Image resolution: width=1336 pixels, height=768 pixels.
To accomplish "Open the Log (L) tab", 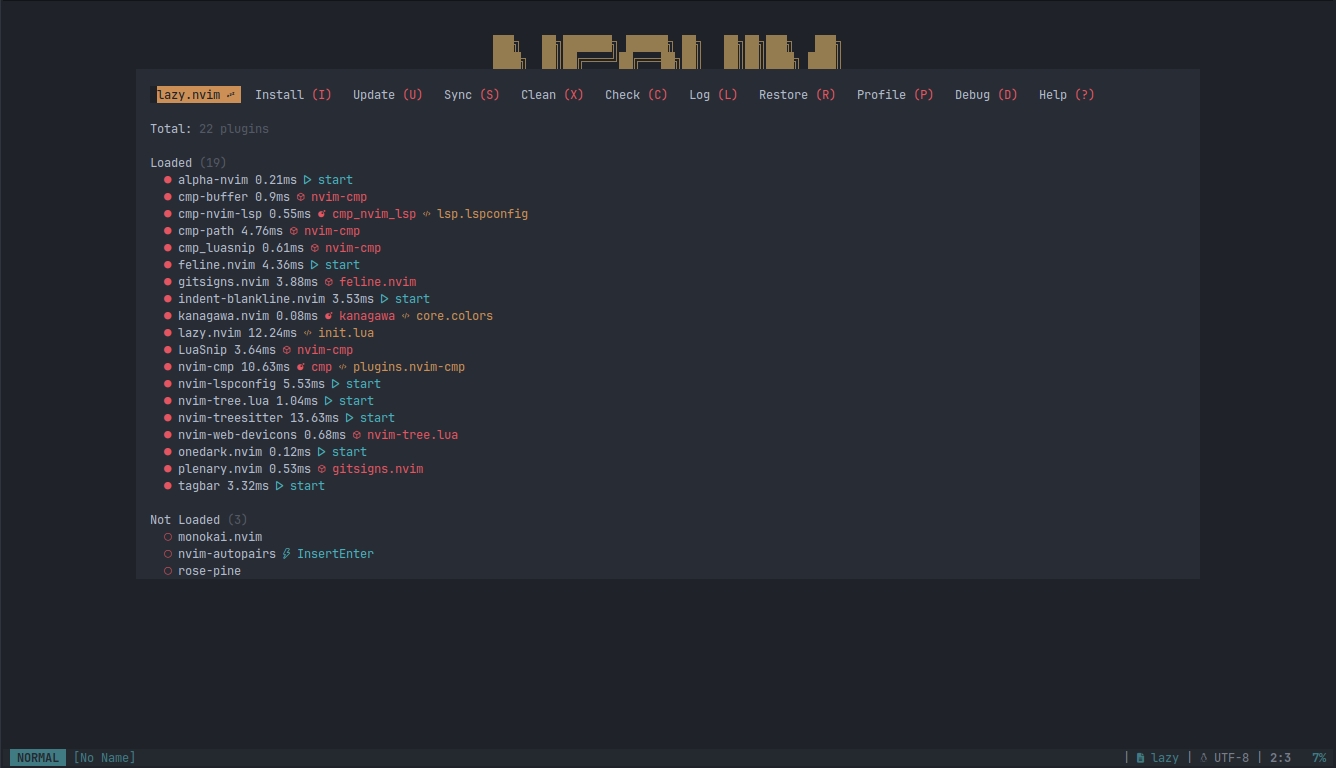I will coord(713,95).
